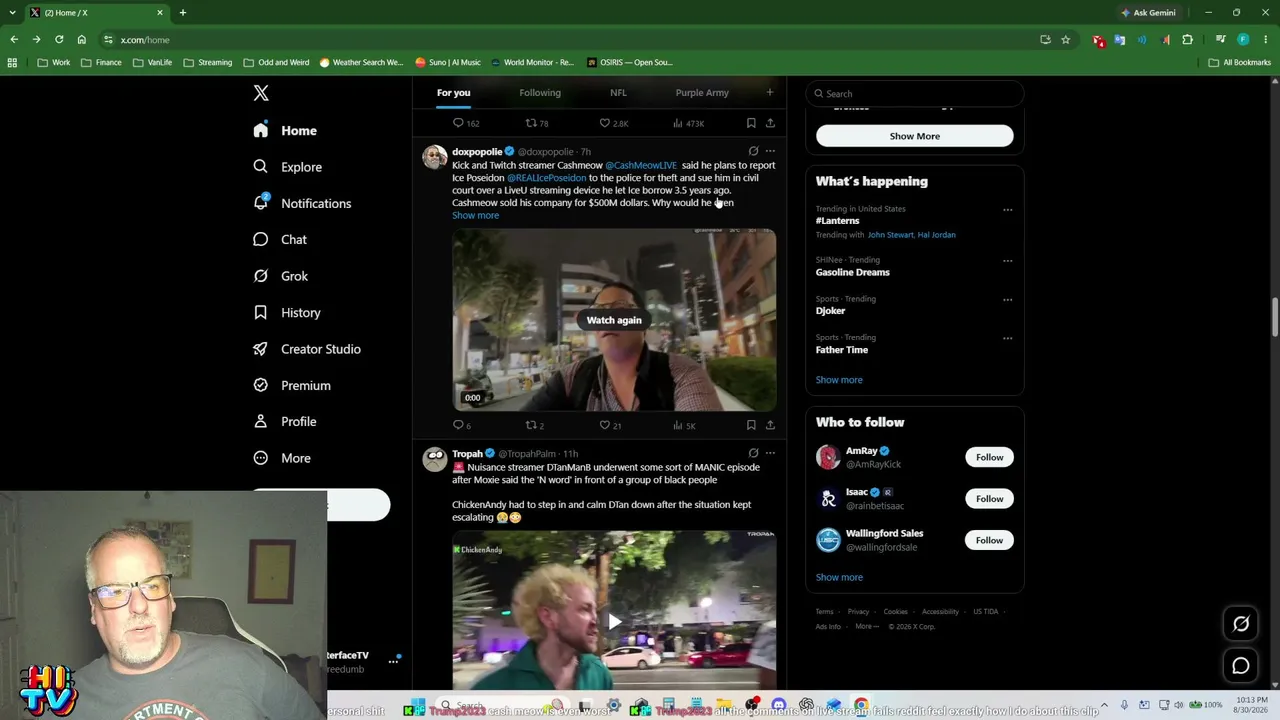This screenshot has width=1280, height=720.
Task: Open Grok from the X sidebar
Action: pyautogui.click(x=280, y=276)
